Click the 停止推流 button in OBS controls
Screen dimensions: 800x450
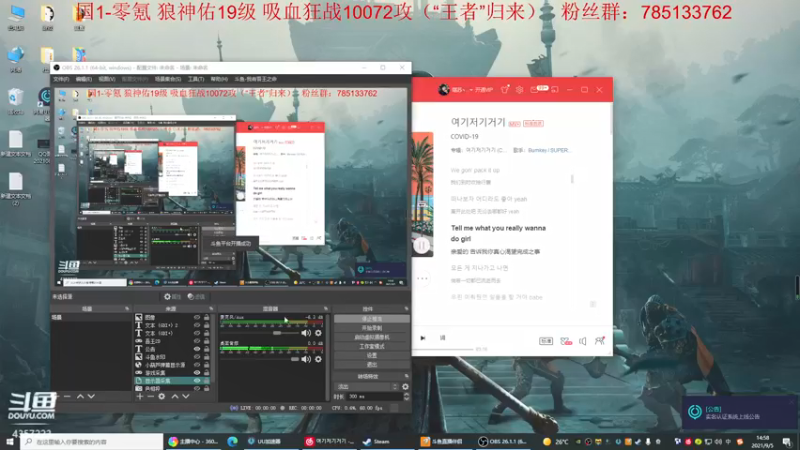[x=371, y=319]
